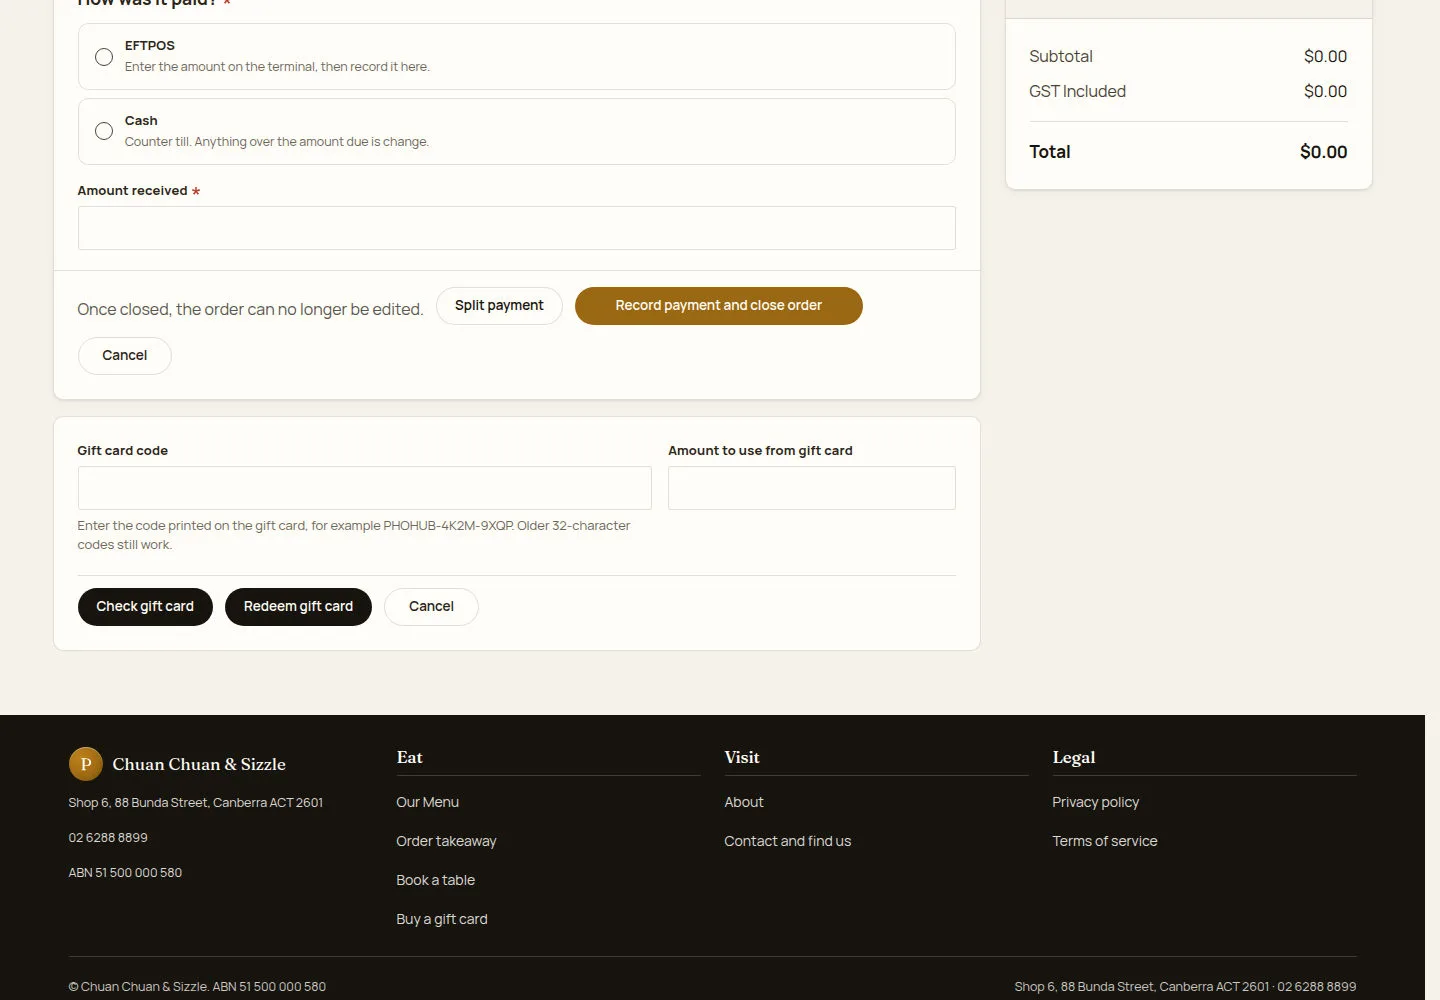Image resolution: width=1440 pixels, height=1000 pixels.
Task: Open the Split payment option
Action: pos(499,305)
